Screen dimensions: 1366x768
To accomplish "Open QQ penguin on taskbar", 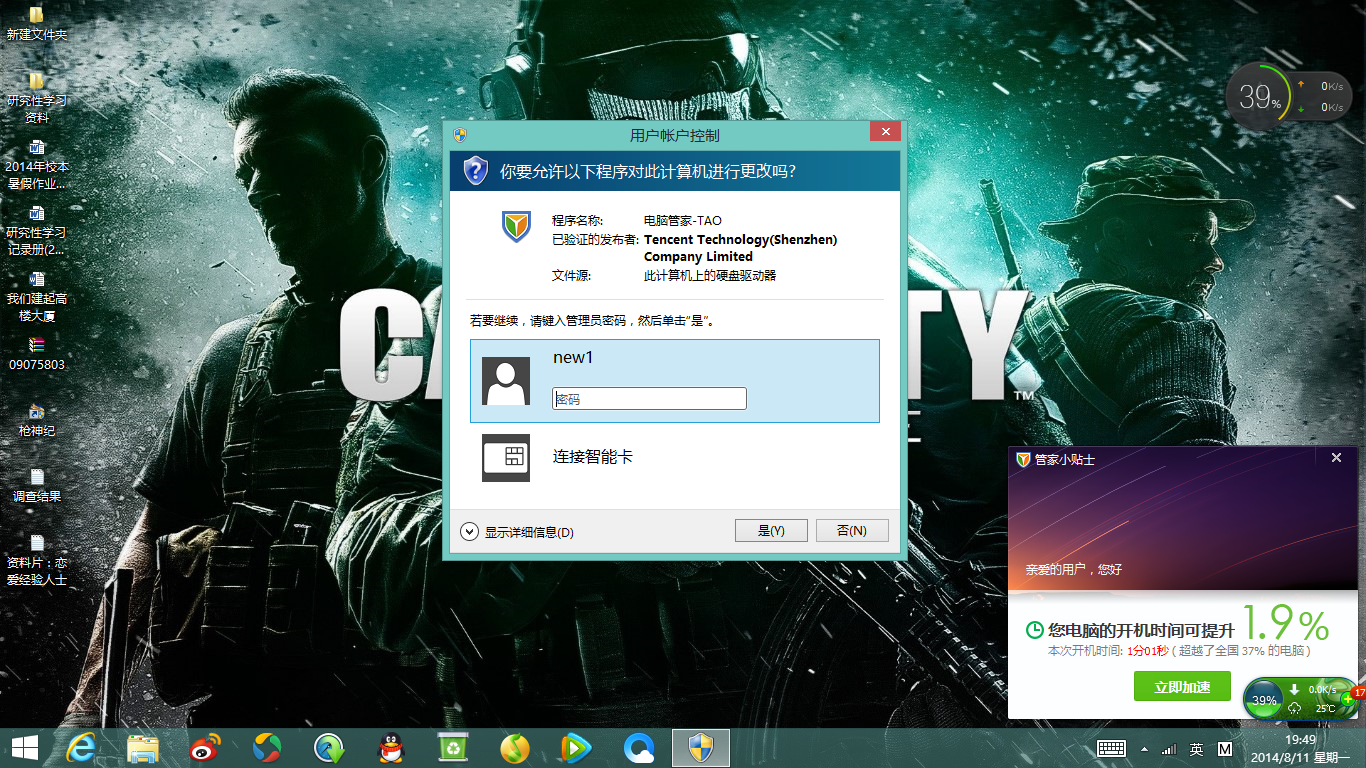I will [x=391, y=747].
